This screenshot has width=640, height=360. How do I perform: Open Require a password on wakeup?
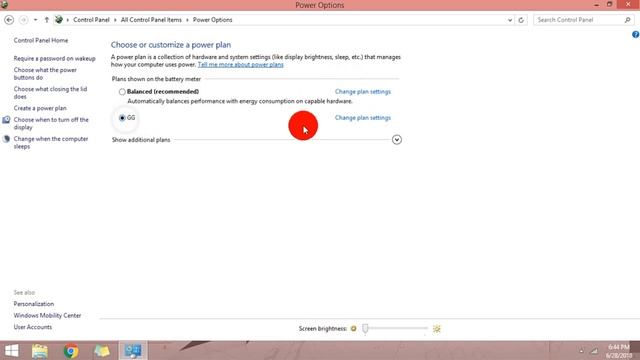[x=54, y=58]
